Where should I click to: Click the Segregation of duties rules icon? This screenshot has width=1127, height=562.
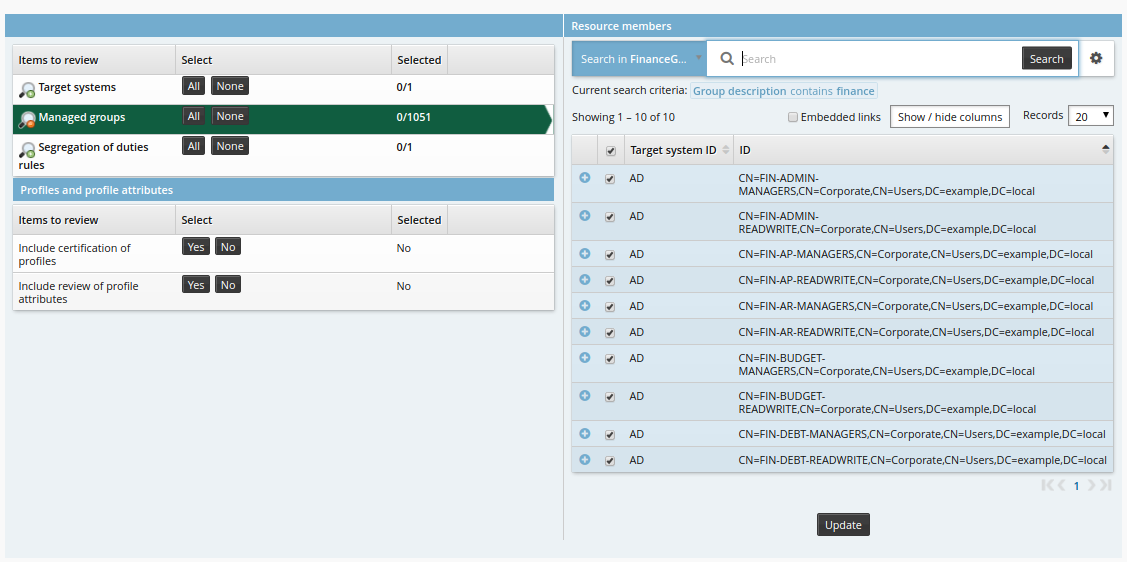(x=27, y=149)
